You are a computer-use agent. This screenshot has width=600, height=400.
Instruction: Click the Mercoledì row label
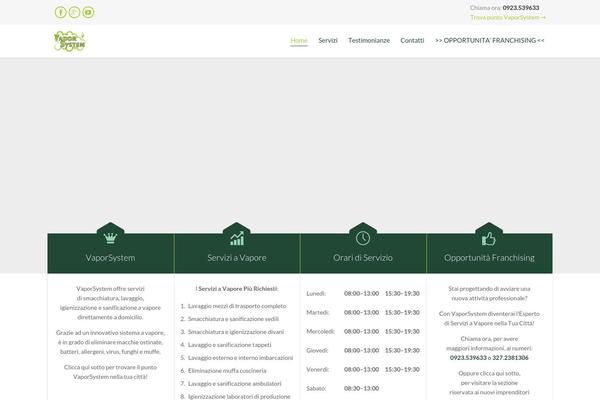click(321, 331)
